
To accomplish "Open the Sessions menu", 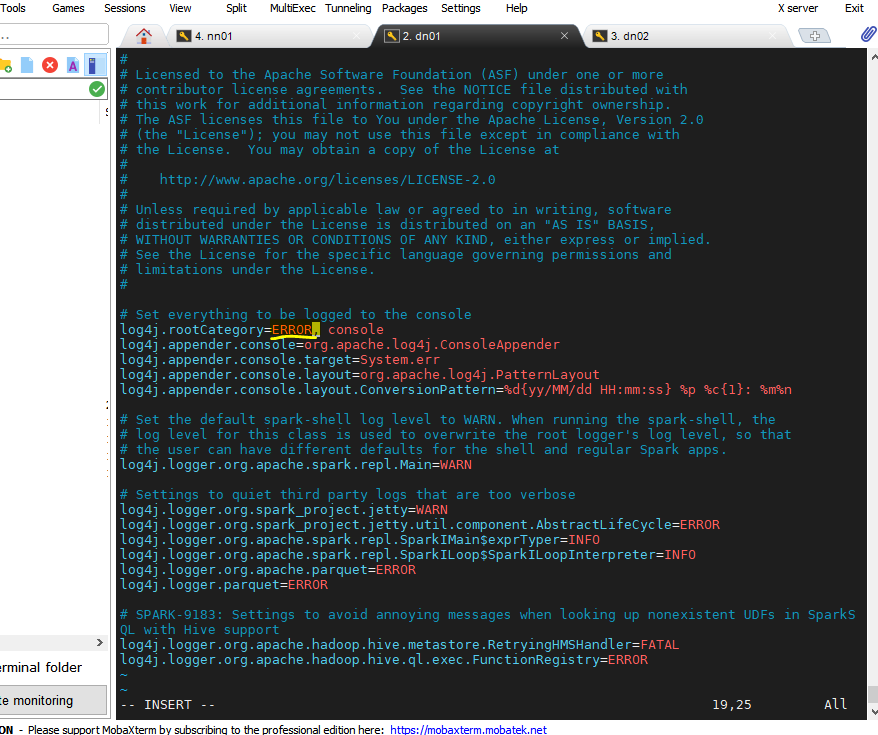I will [x=125, y=8].
